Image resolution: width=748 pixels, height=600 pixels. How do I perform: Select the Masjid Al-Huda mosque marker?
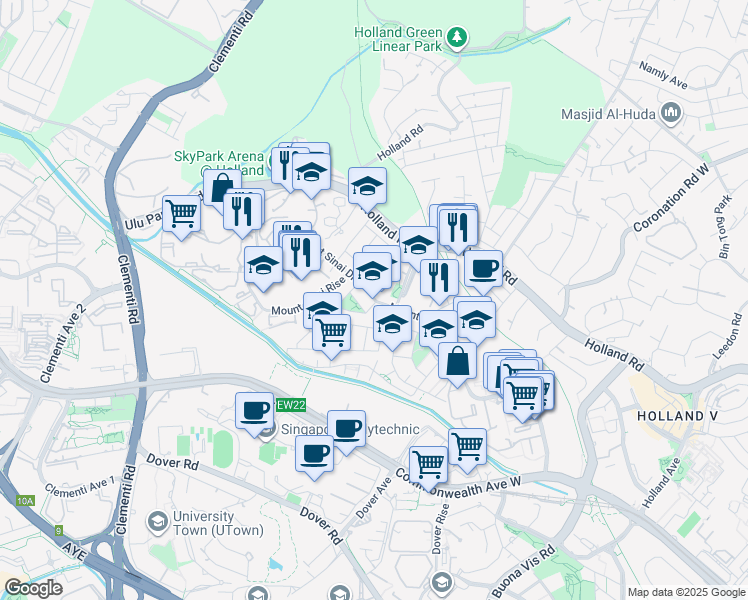[x=671, y=114]
